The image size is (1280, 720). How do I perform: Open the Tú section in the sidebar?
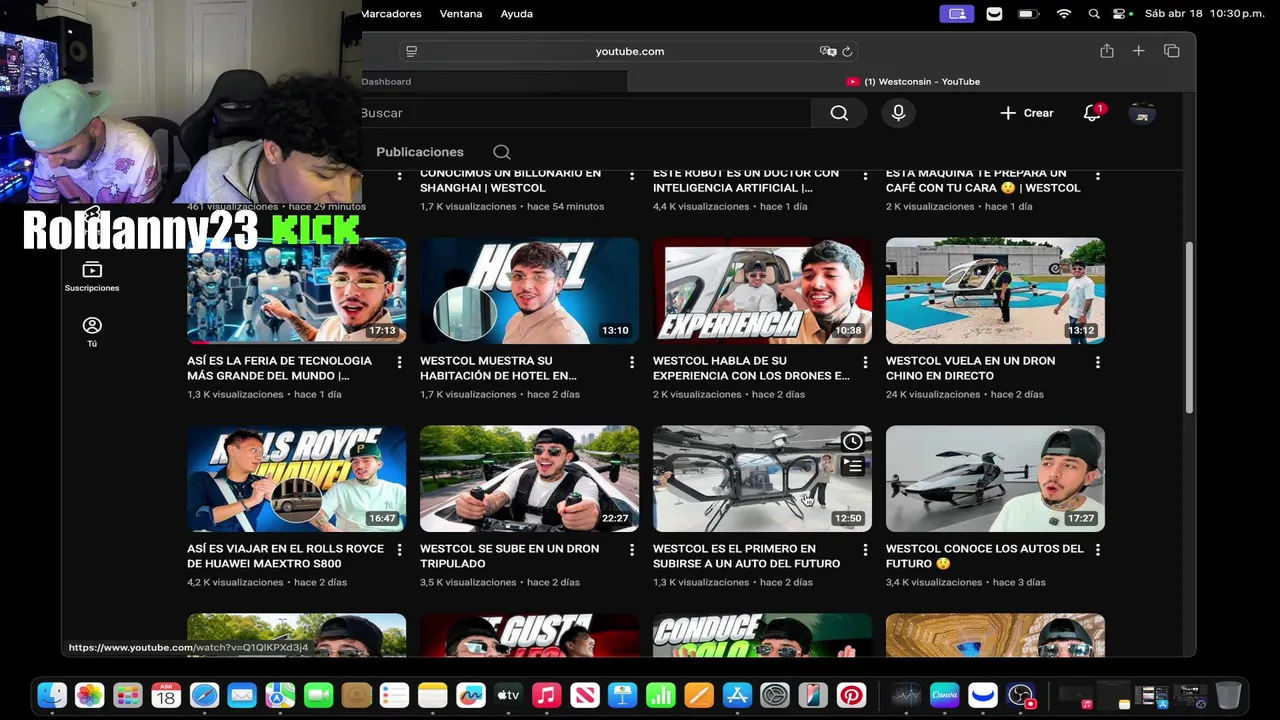(92, 332)
